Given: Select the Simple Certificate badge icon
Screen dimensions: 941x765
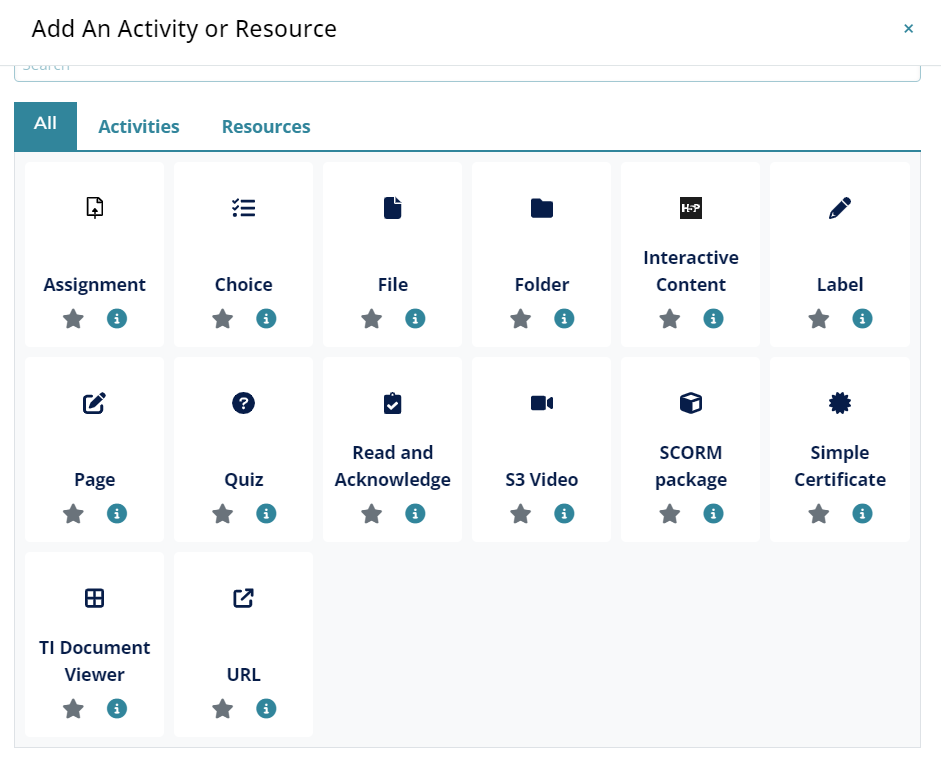Looking at the screenshot, I should click(840, 403).
